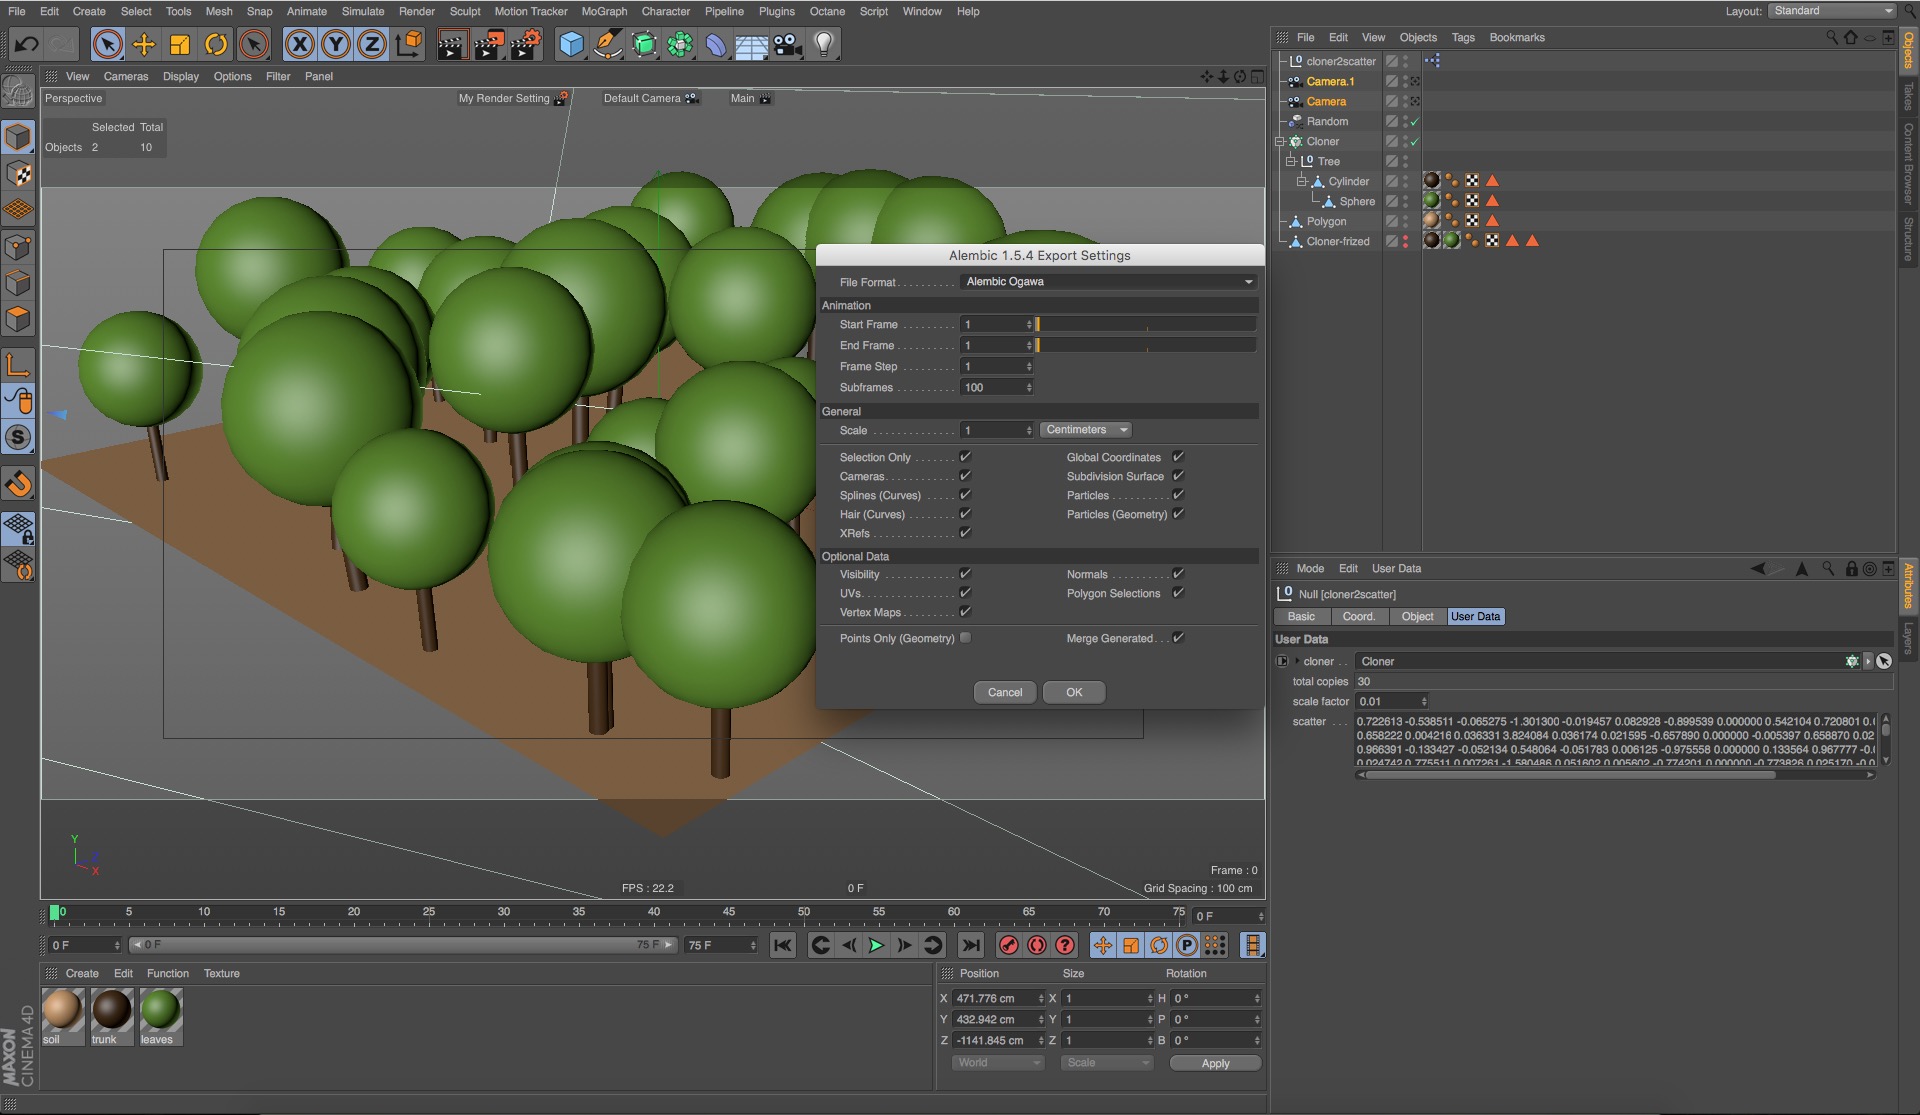1920x1115 pixels.
Task: Collapse the Cloner object tree
Action: pyautogui.click(x=1279, y=142)
